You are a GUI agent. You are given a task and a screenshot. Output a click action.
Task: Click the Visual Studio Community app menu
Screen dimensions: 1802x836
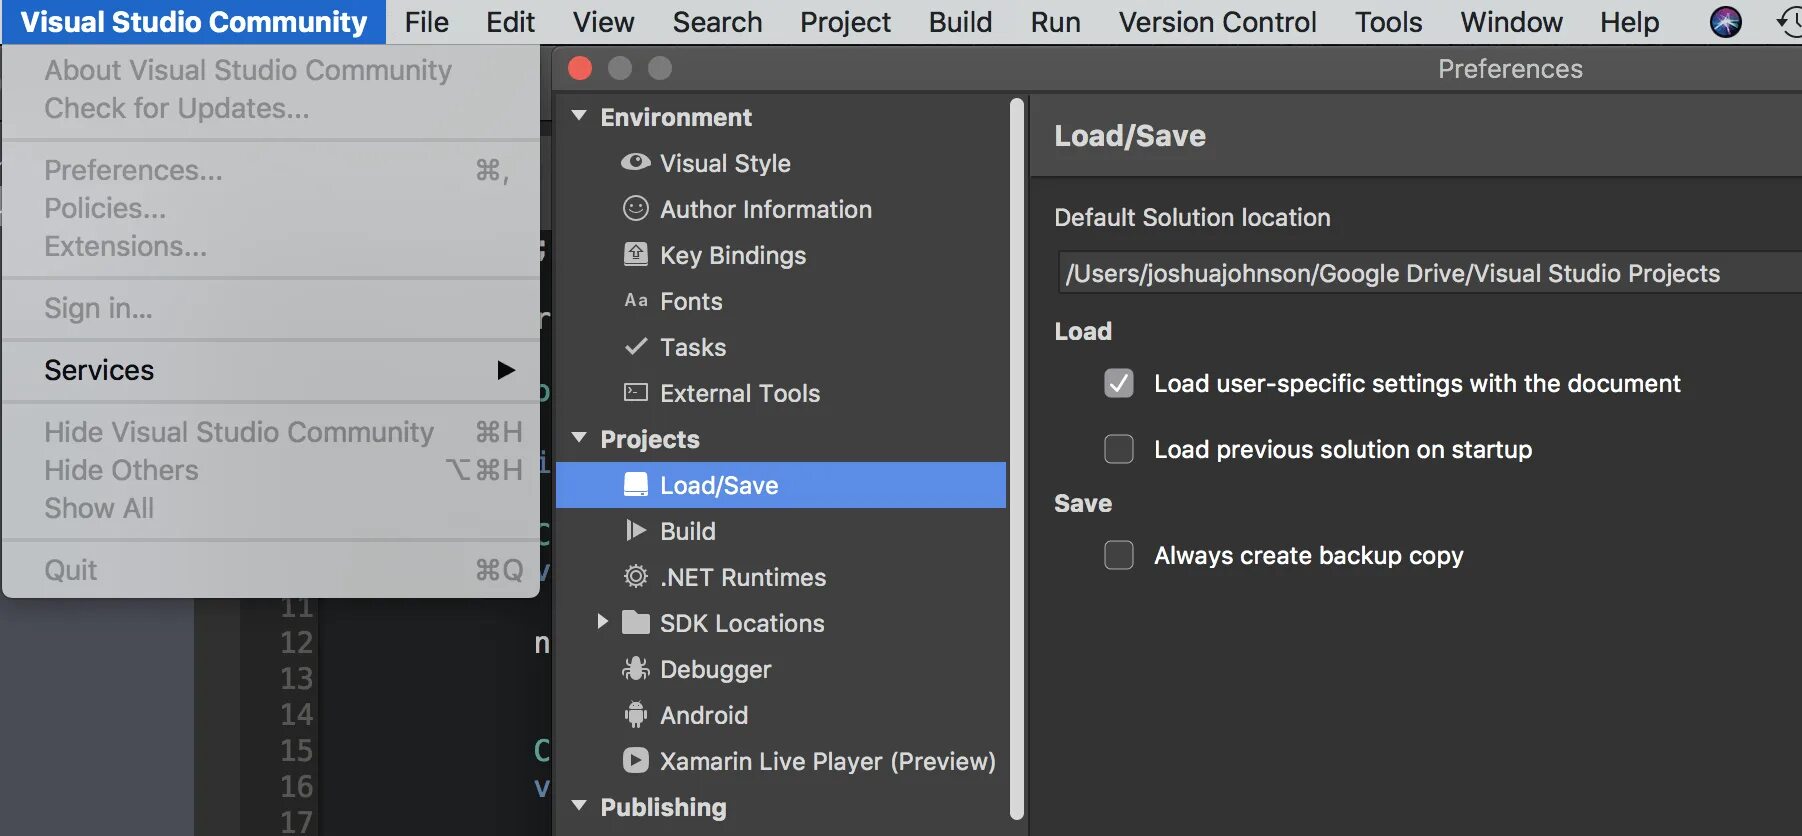point(194,22)
